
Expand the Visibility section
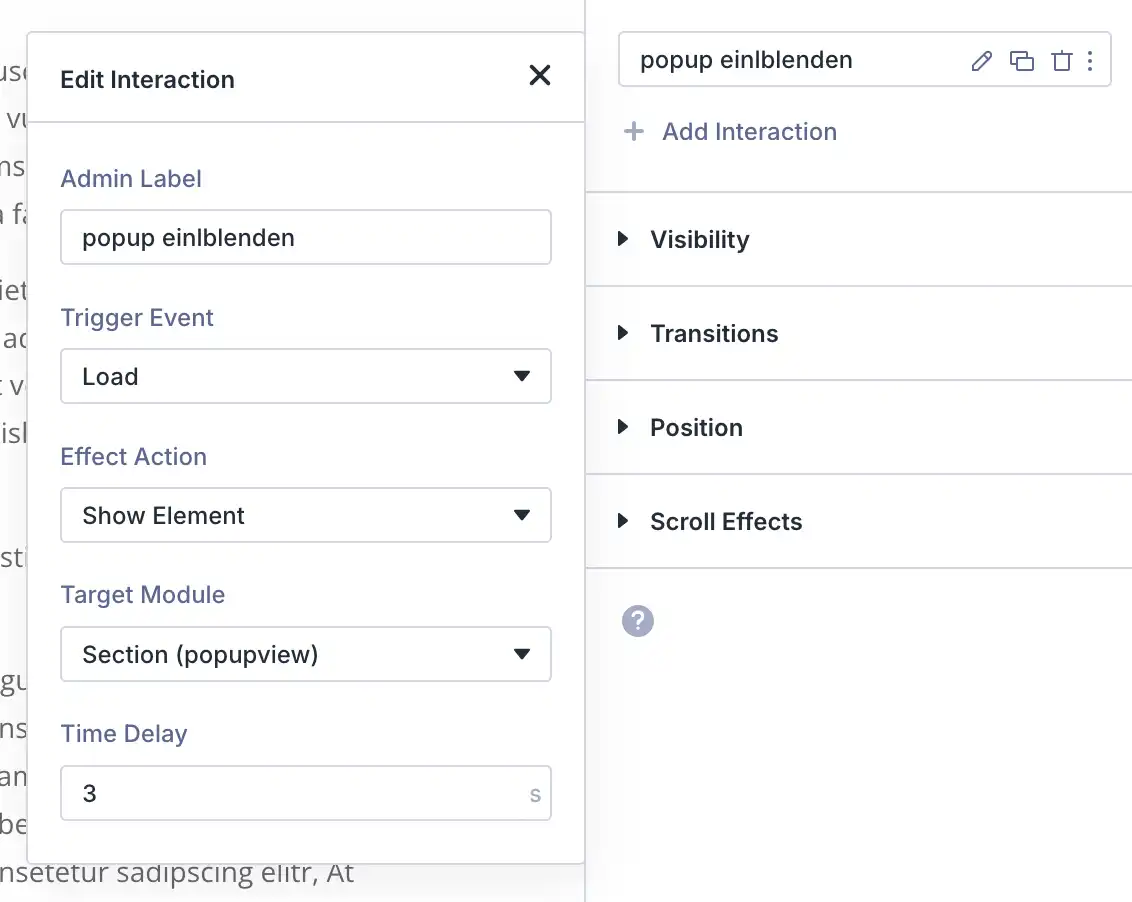point(699,239)
